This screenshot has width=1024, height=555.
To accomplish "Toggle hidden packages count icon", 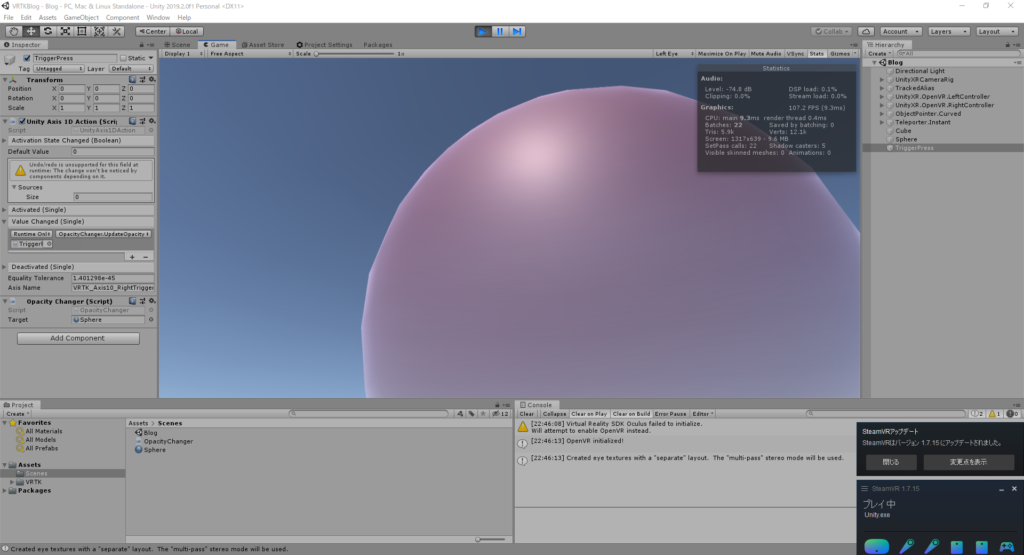I will click(x=500, y=413).
